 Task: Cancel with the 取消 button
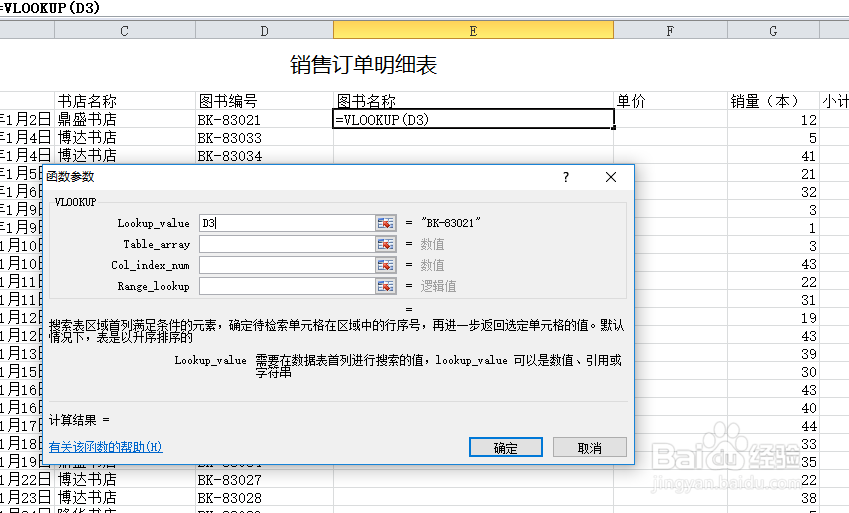(x=590, y=447)
